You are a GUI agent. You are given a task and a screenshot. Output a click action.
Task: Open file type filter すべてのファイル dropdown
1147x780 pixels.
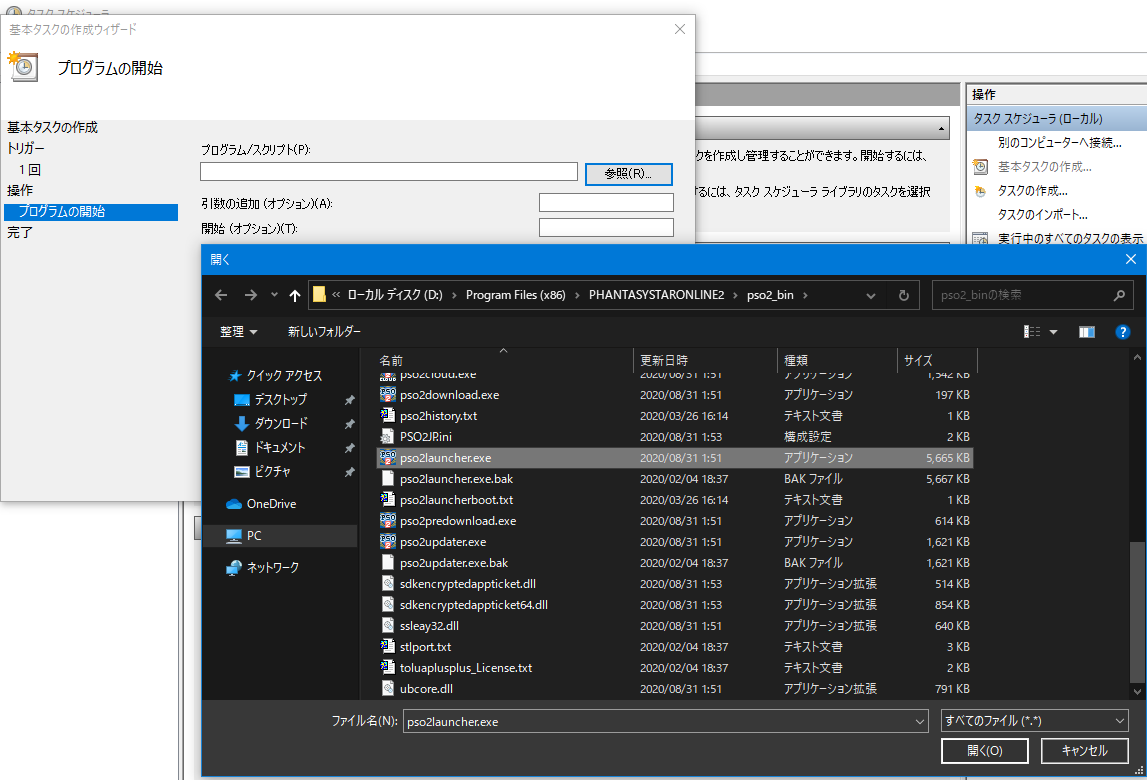pos(1034,721)
